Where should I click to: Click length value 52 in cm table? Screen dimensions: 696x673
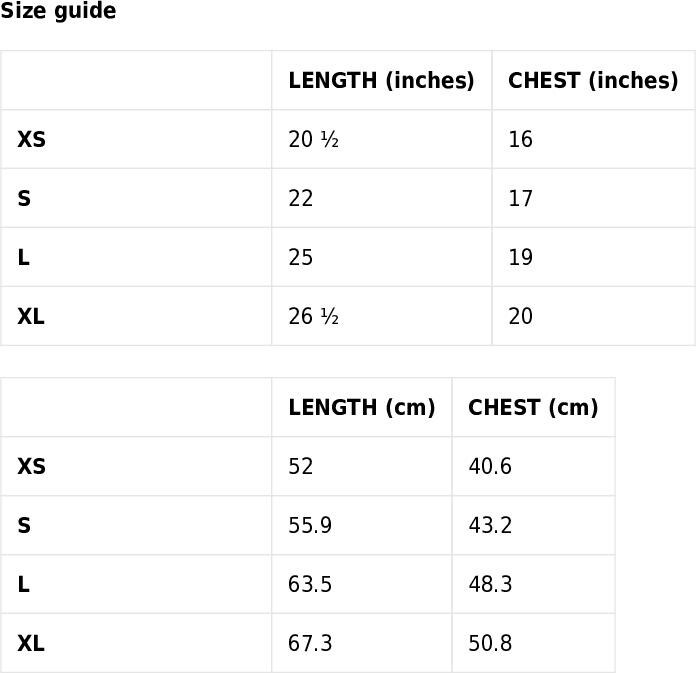(x=301, y=467)
